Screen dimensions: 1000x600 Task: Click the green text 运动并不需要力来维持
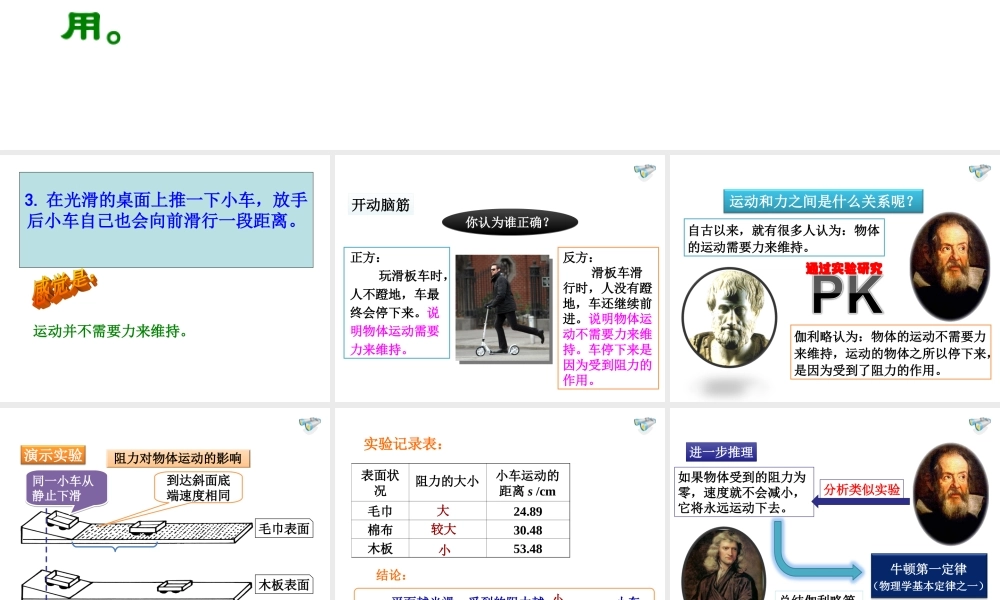[110, 331]
